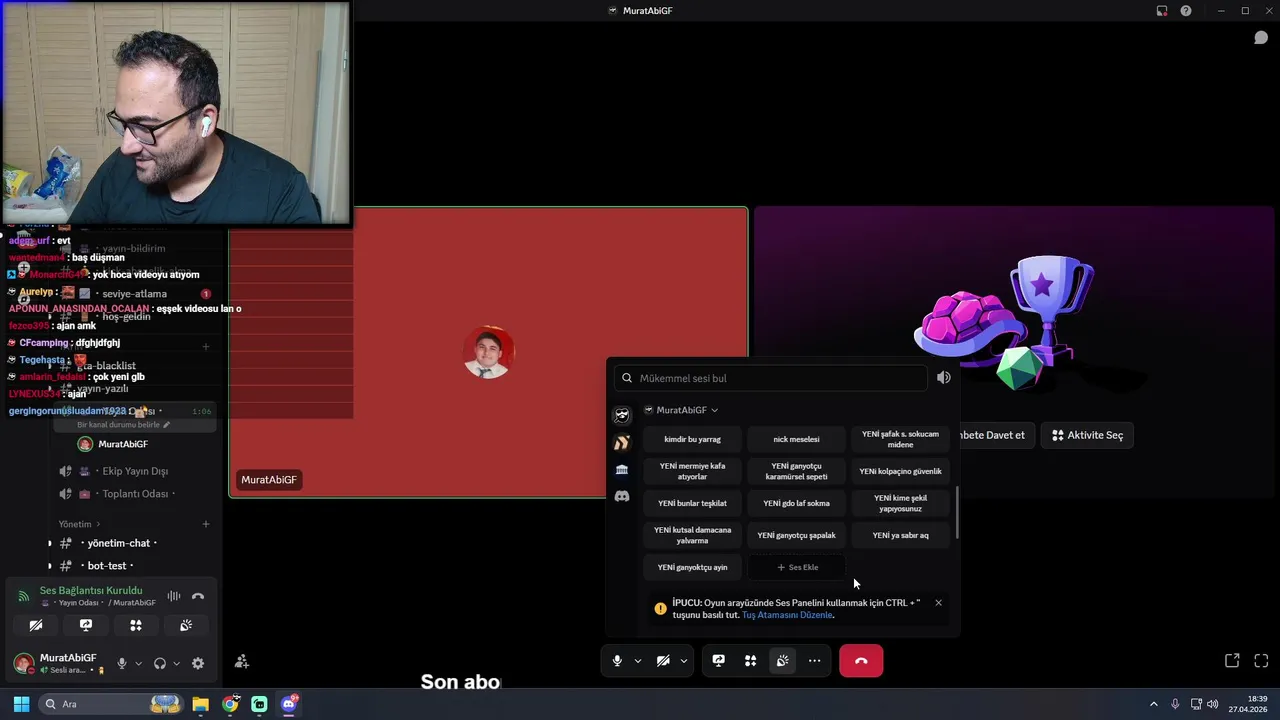Open Discord help question mark icon
The image size is (1280, 720).
pos(1186,11)
